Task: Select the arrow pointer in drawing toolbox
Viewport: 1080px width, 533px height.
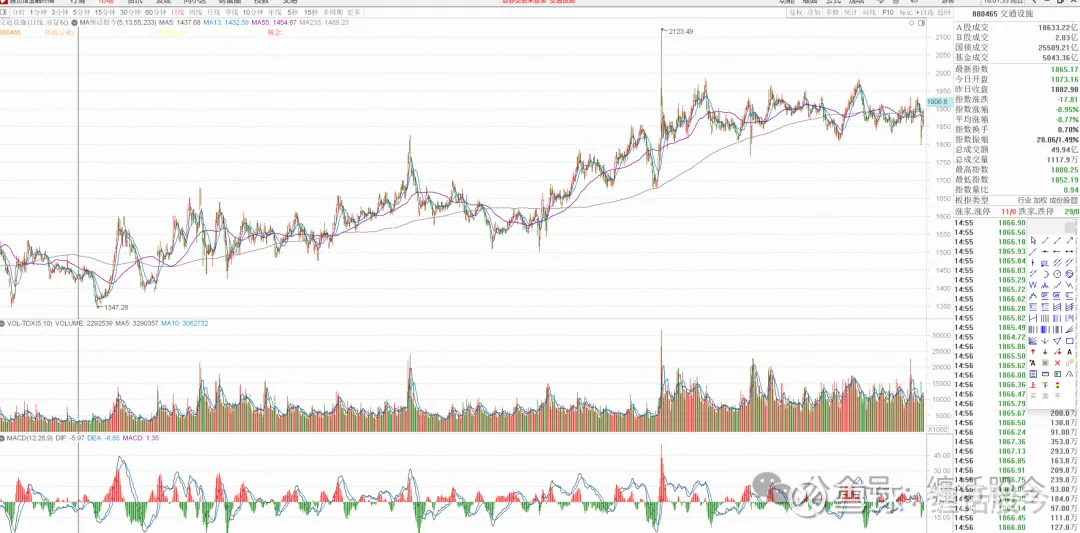Action: click(1033, 240)
